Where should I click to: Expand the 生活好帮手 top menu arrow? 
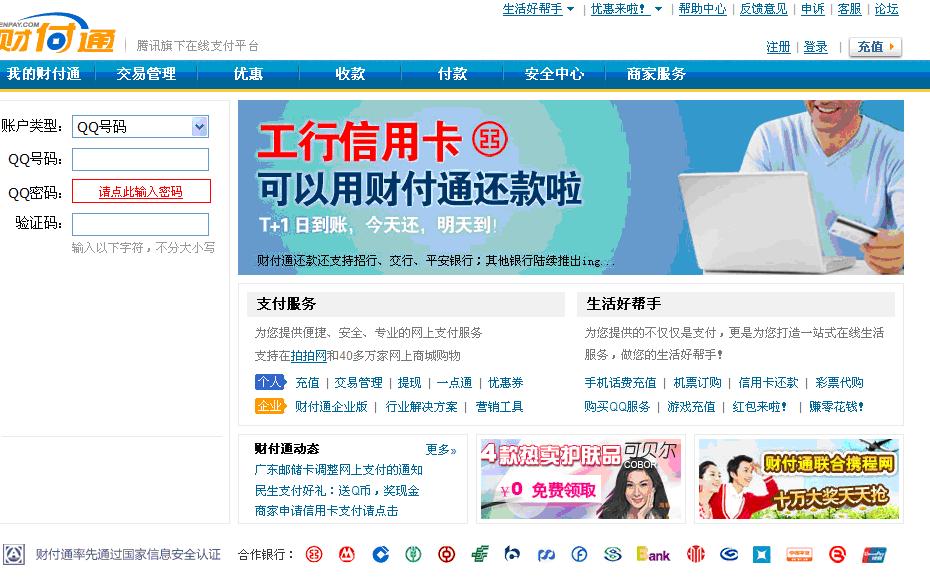coord(571,9)
